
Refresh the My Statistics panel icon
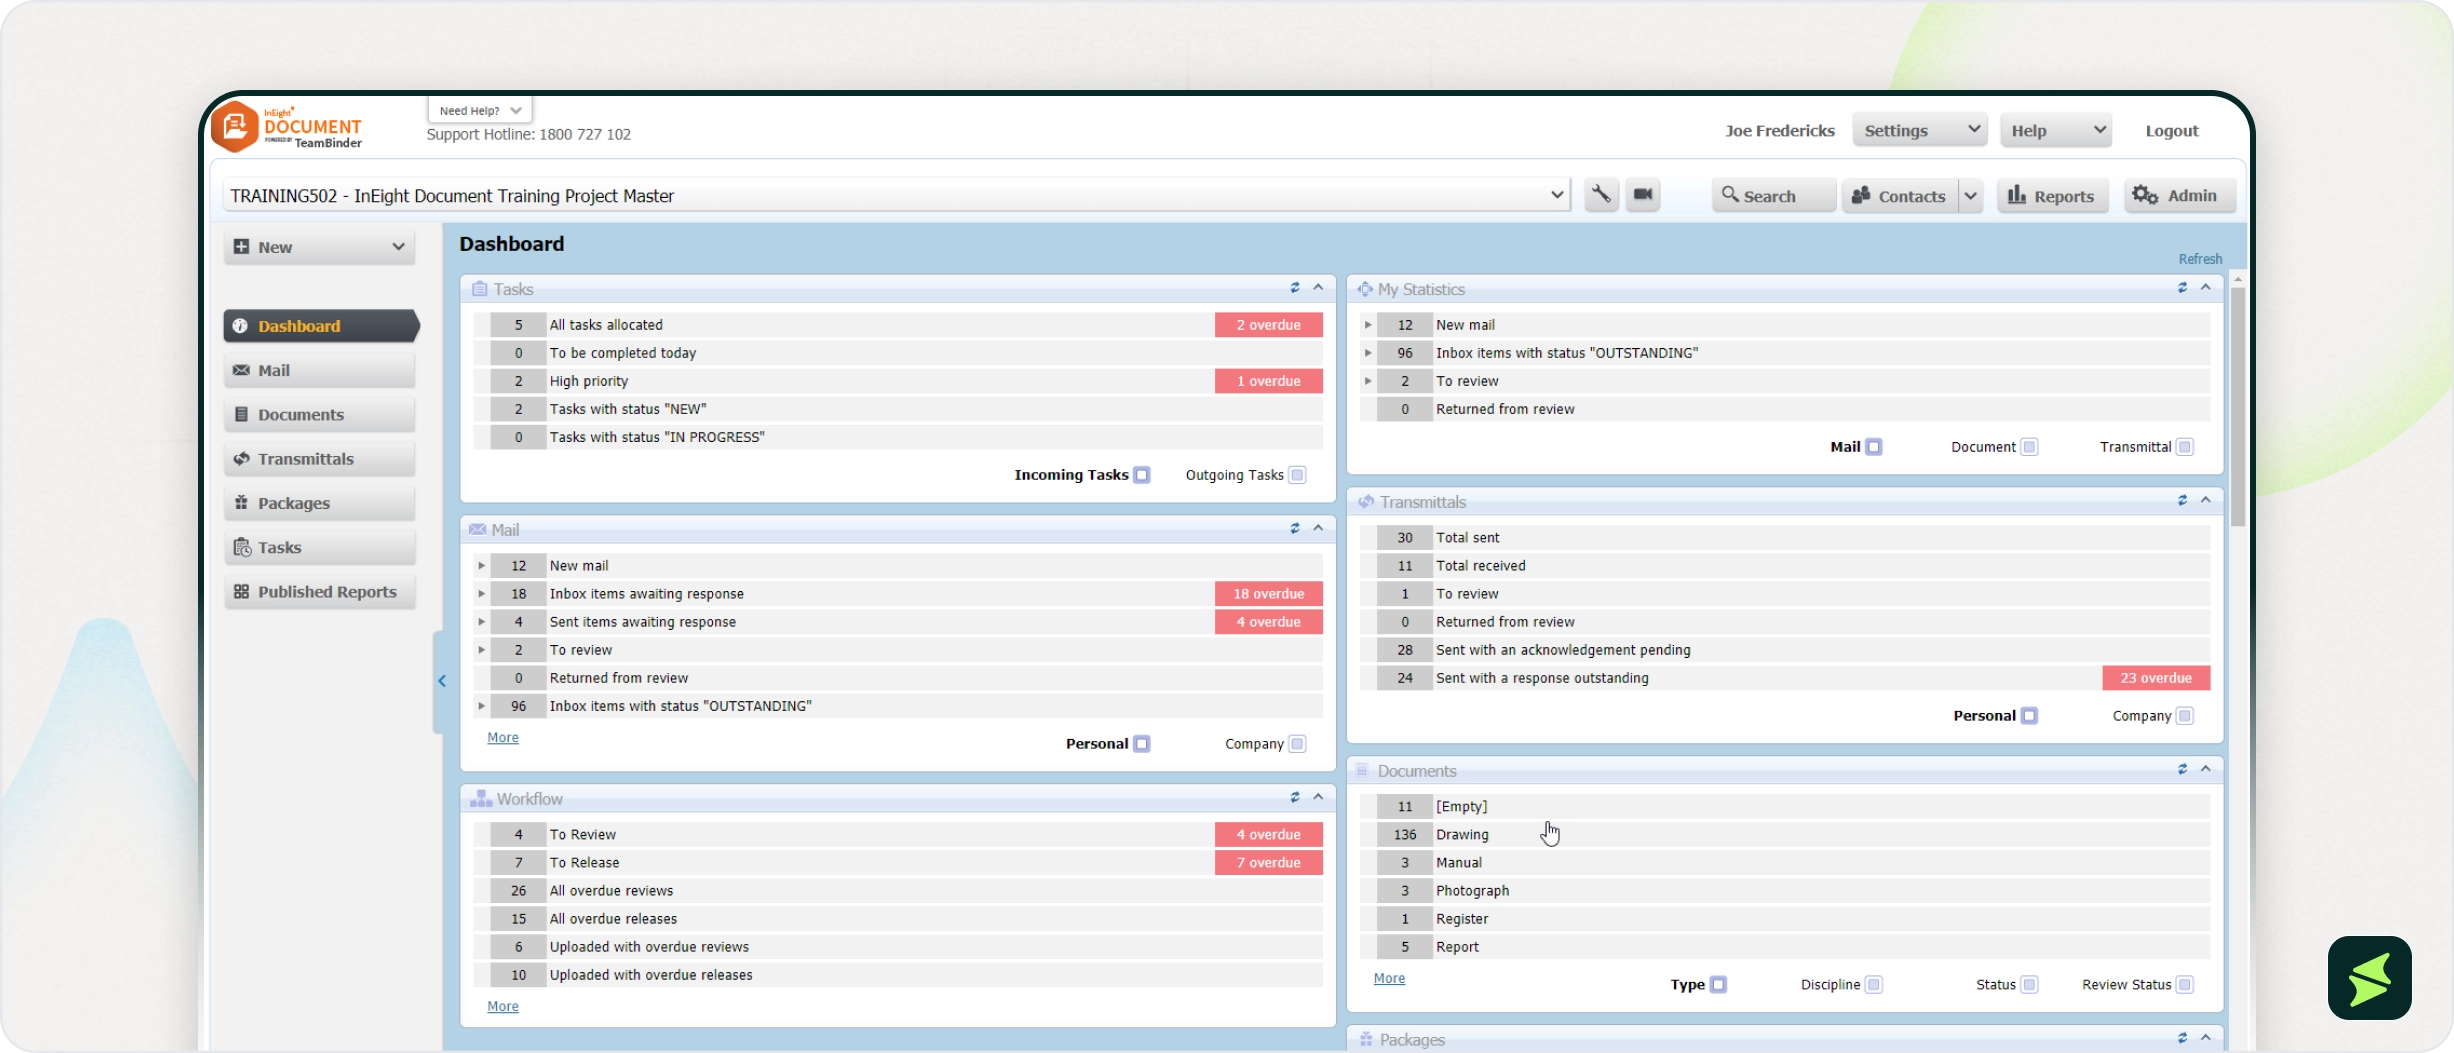(2182, 288)
